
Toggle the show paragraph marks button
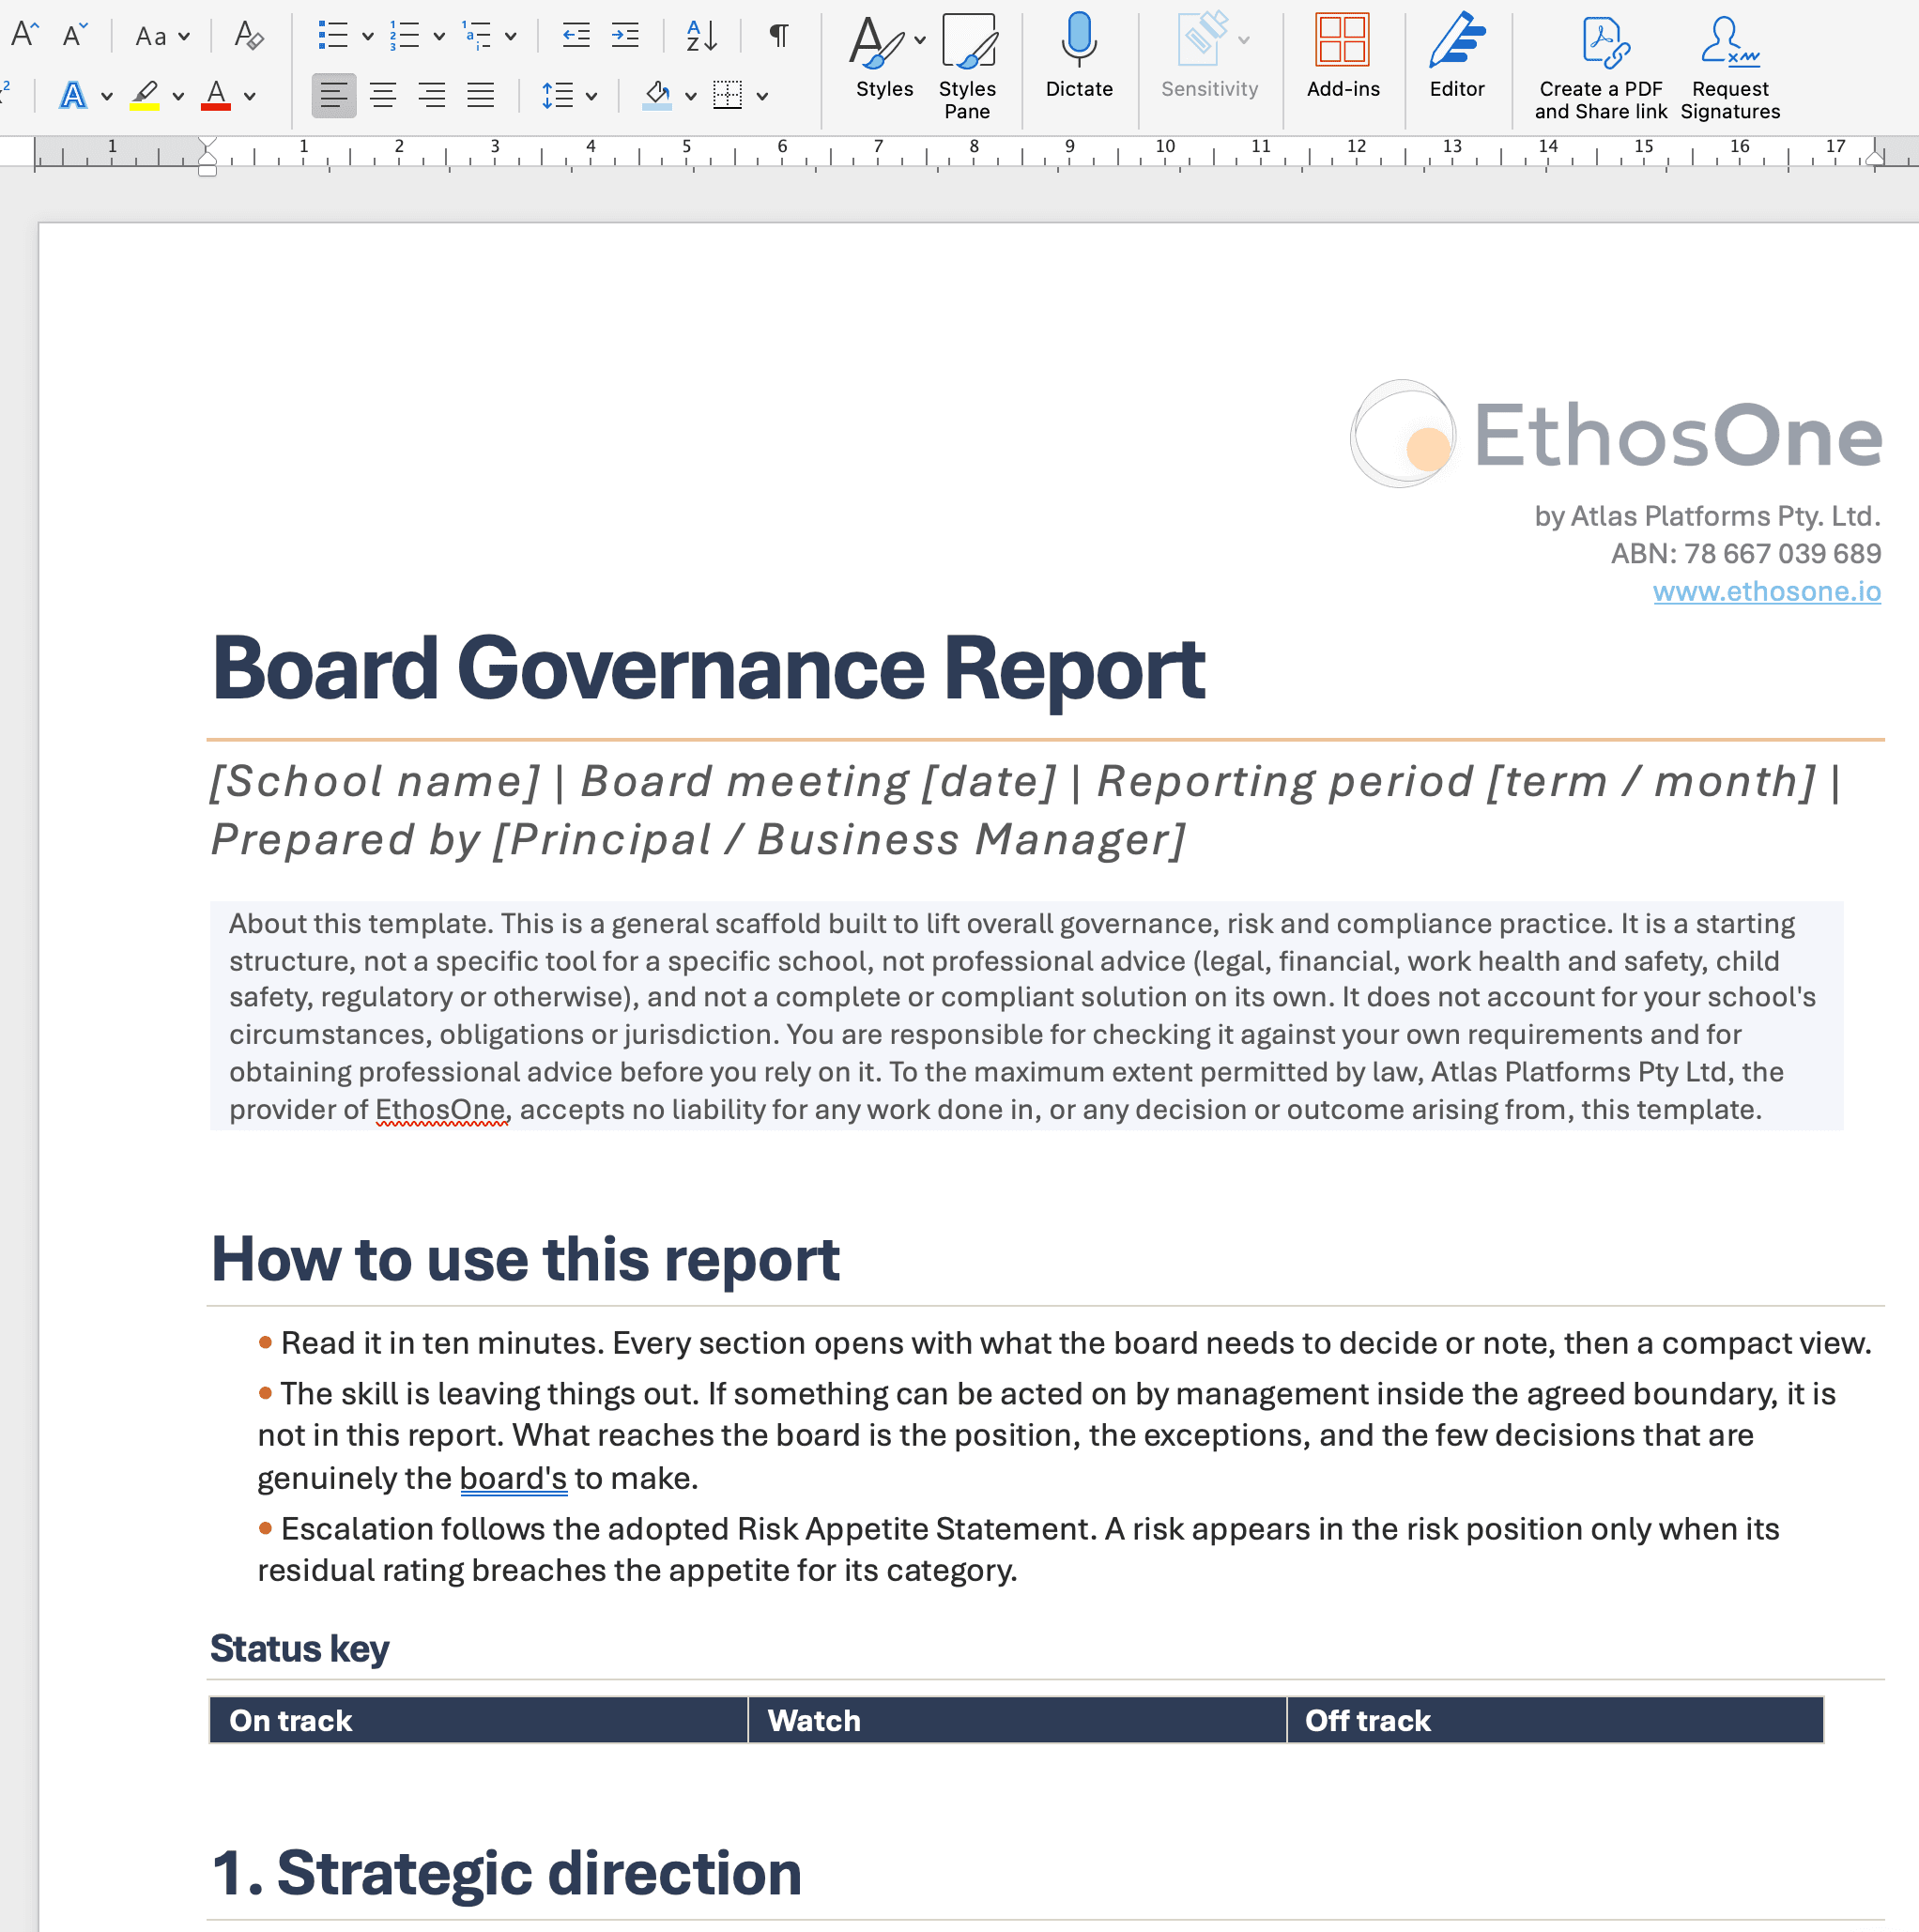(x=779, y=36)
